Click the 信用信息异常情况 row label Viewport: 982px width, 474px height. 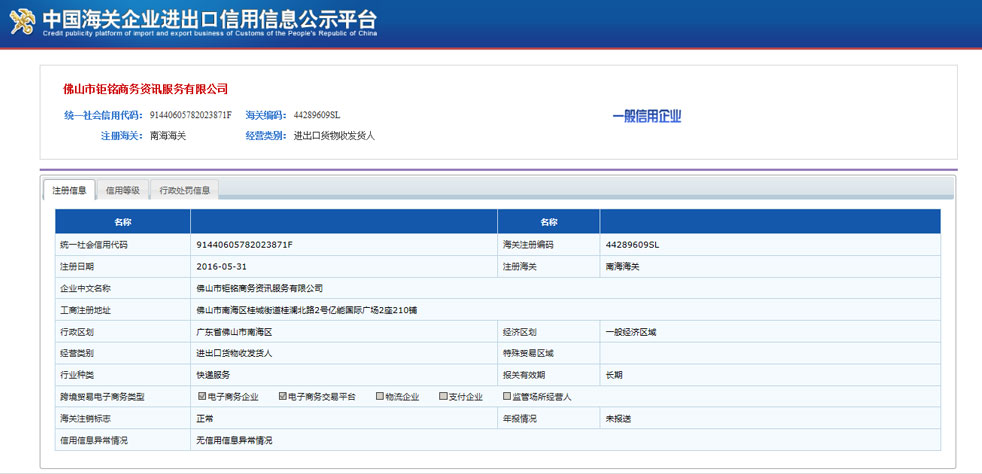pyautogui.click(x=94, y=440)
